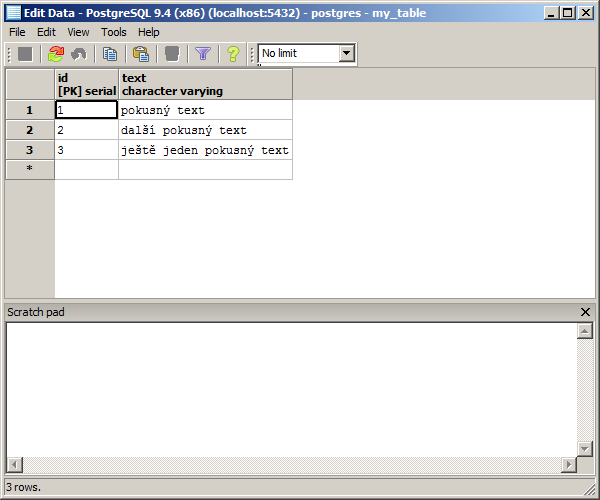Click cell containing 'ještě jeden pokusný text'
Image resolution: width=600 pixels, height=500 pixels.
click(x=205, y=150)
